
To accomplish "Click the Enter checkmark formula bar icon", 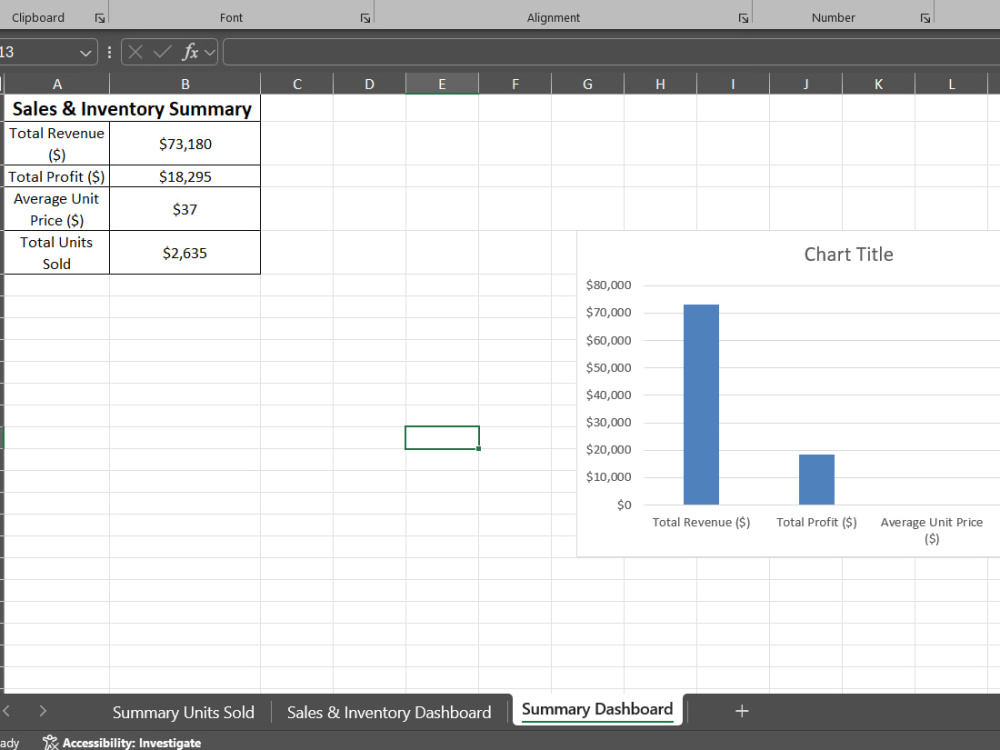I will 163,52.
